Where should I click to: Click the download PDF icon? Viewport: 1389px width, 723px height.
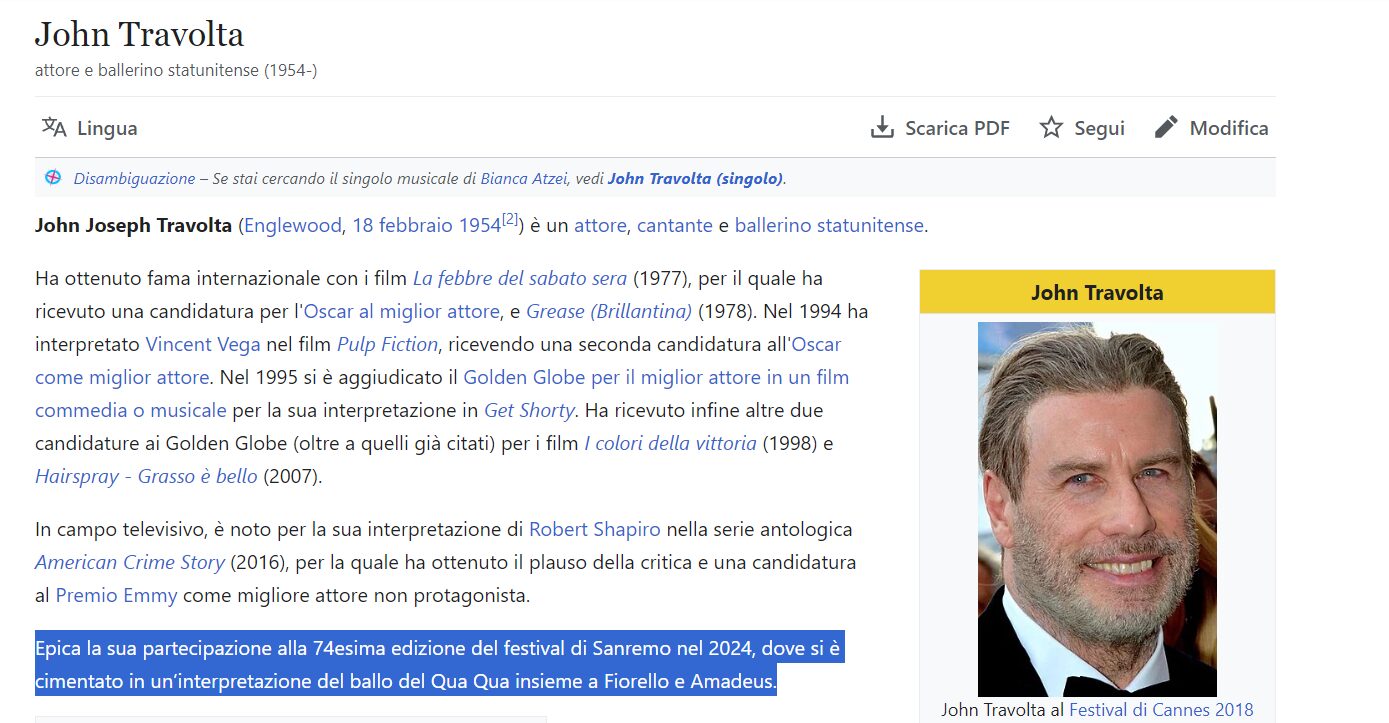click(882, 128)
